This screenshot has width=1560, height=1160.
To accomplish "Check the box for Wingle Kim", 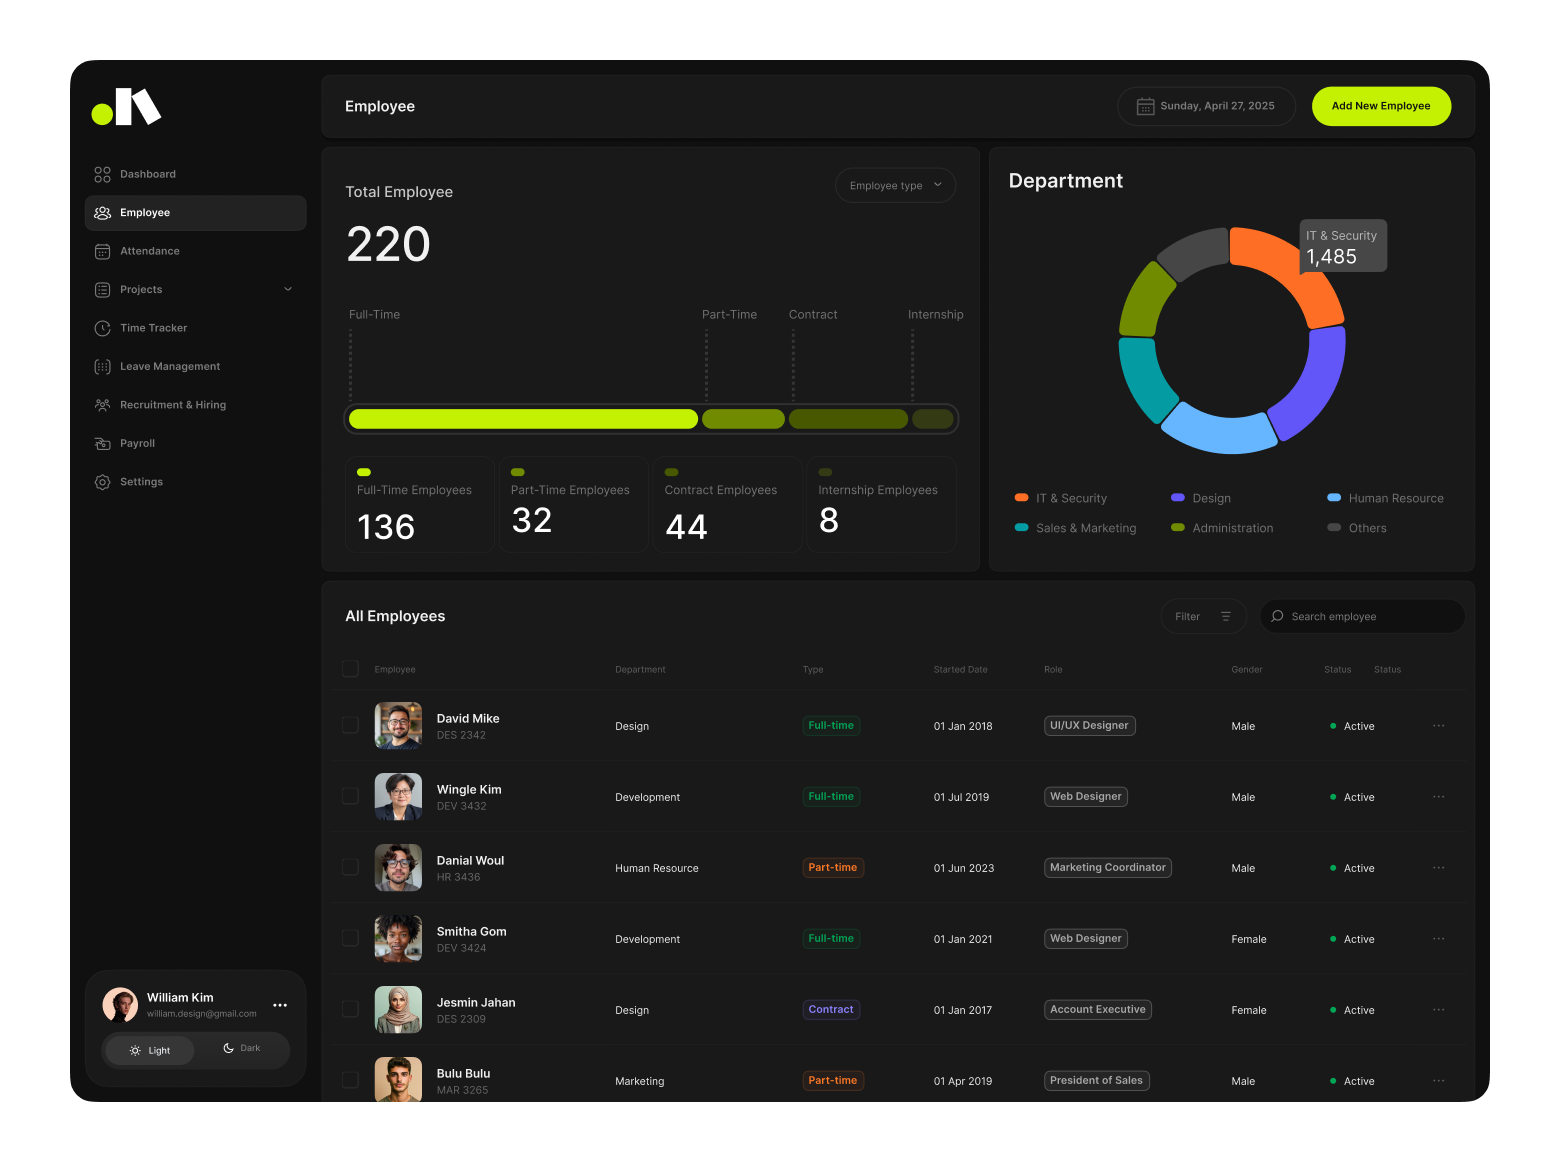I will pyautogui.click(x=350, y=796).
